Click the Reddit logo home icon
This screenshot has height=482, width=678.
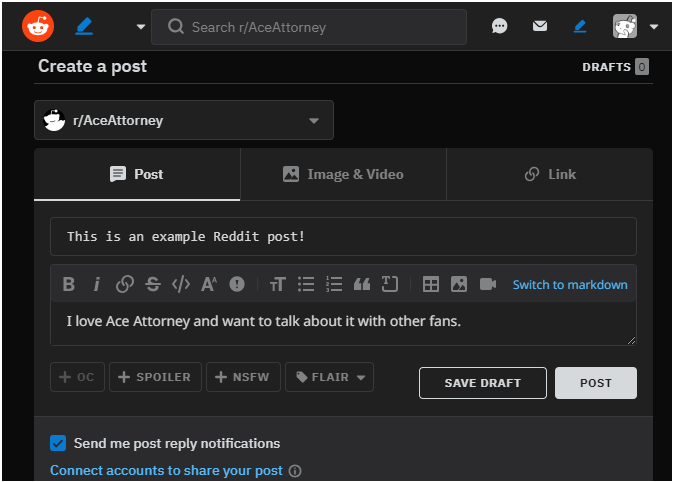(38, 26)
